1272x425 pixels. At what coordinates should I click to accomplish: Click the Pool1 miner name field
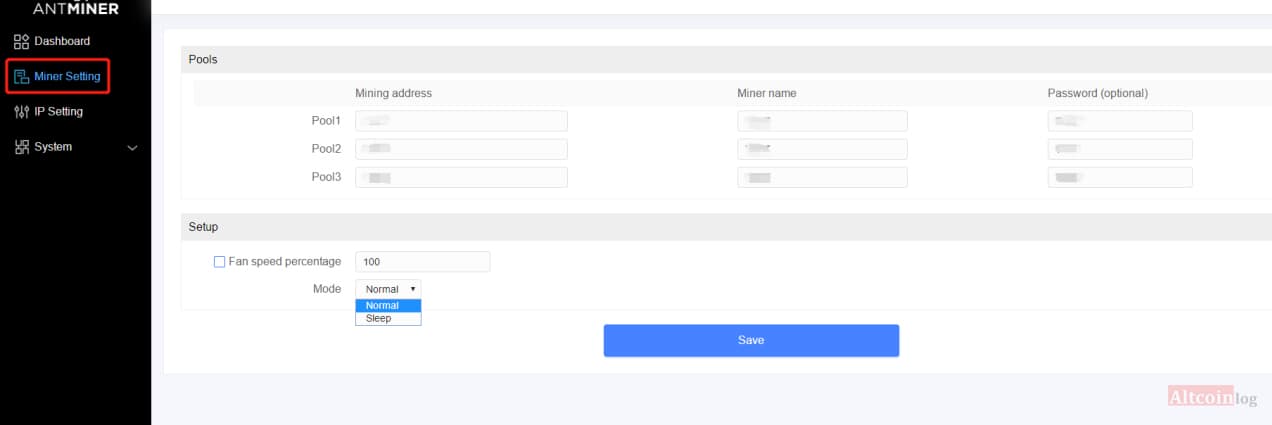tap(822, 121)
